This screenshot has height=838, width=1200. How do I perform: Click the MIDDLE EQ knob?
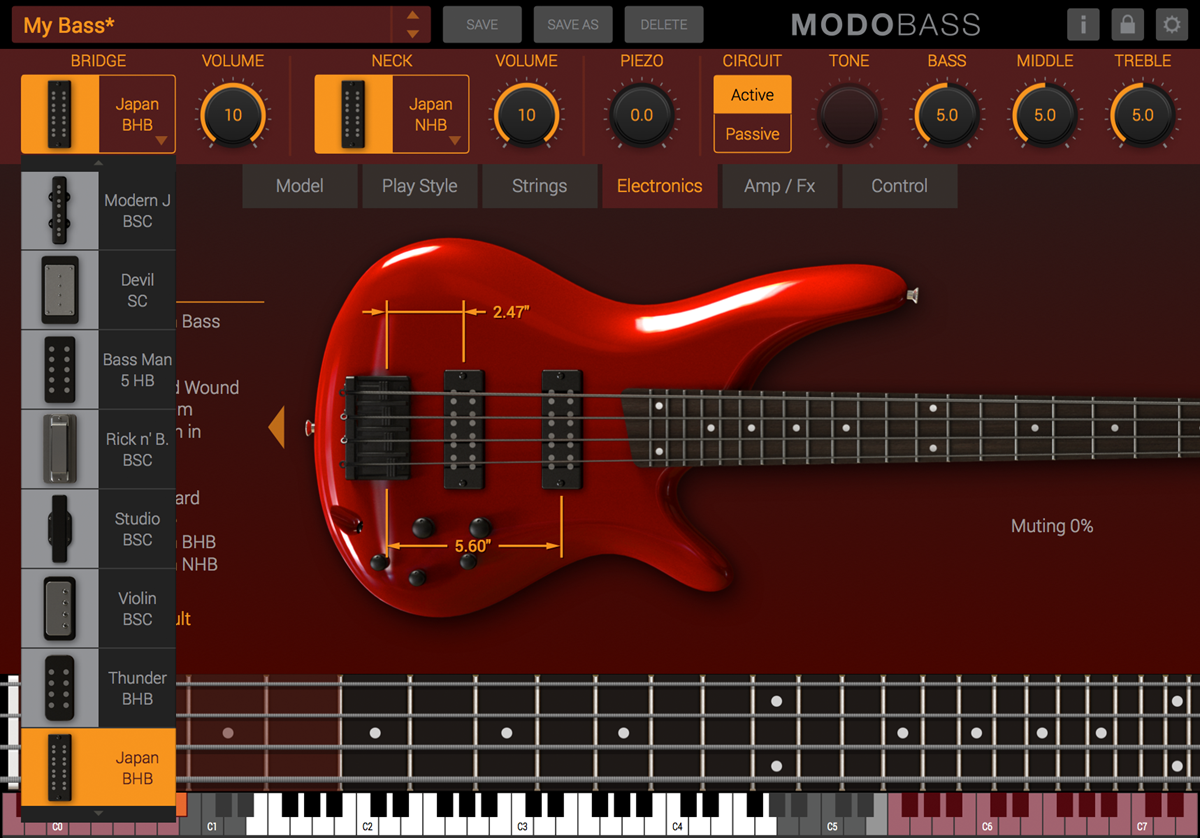tap(1044, 115)
